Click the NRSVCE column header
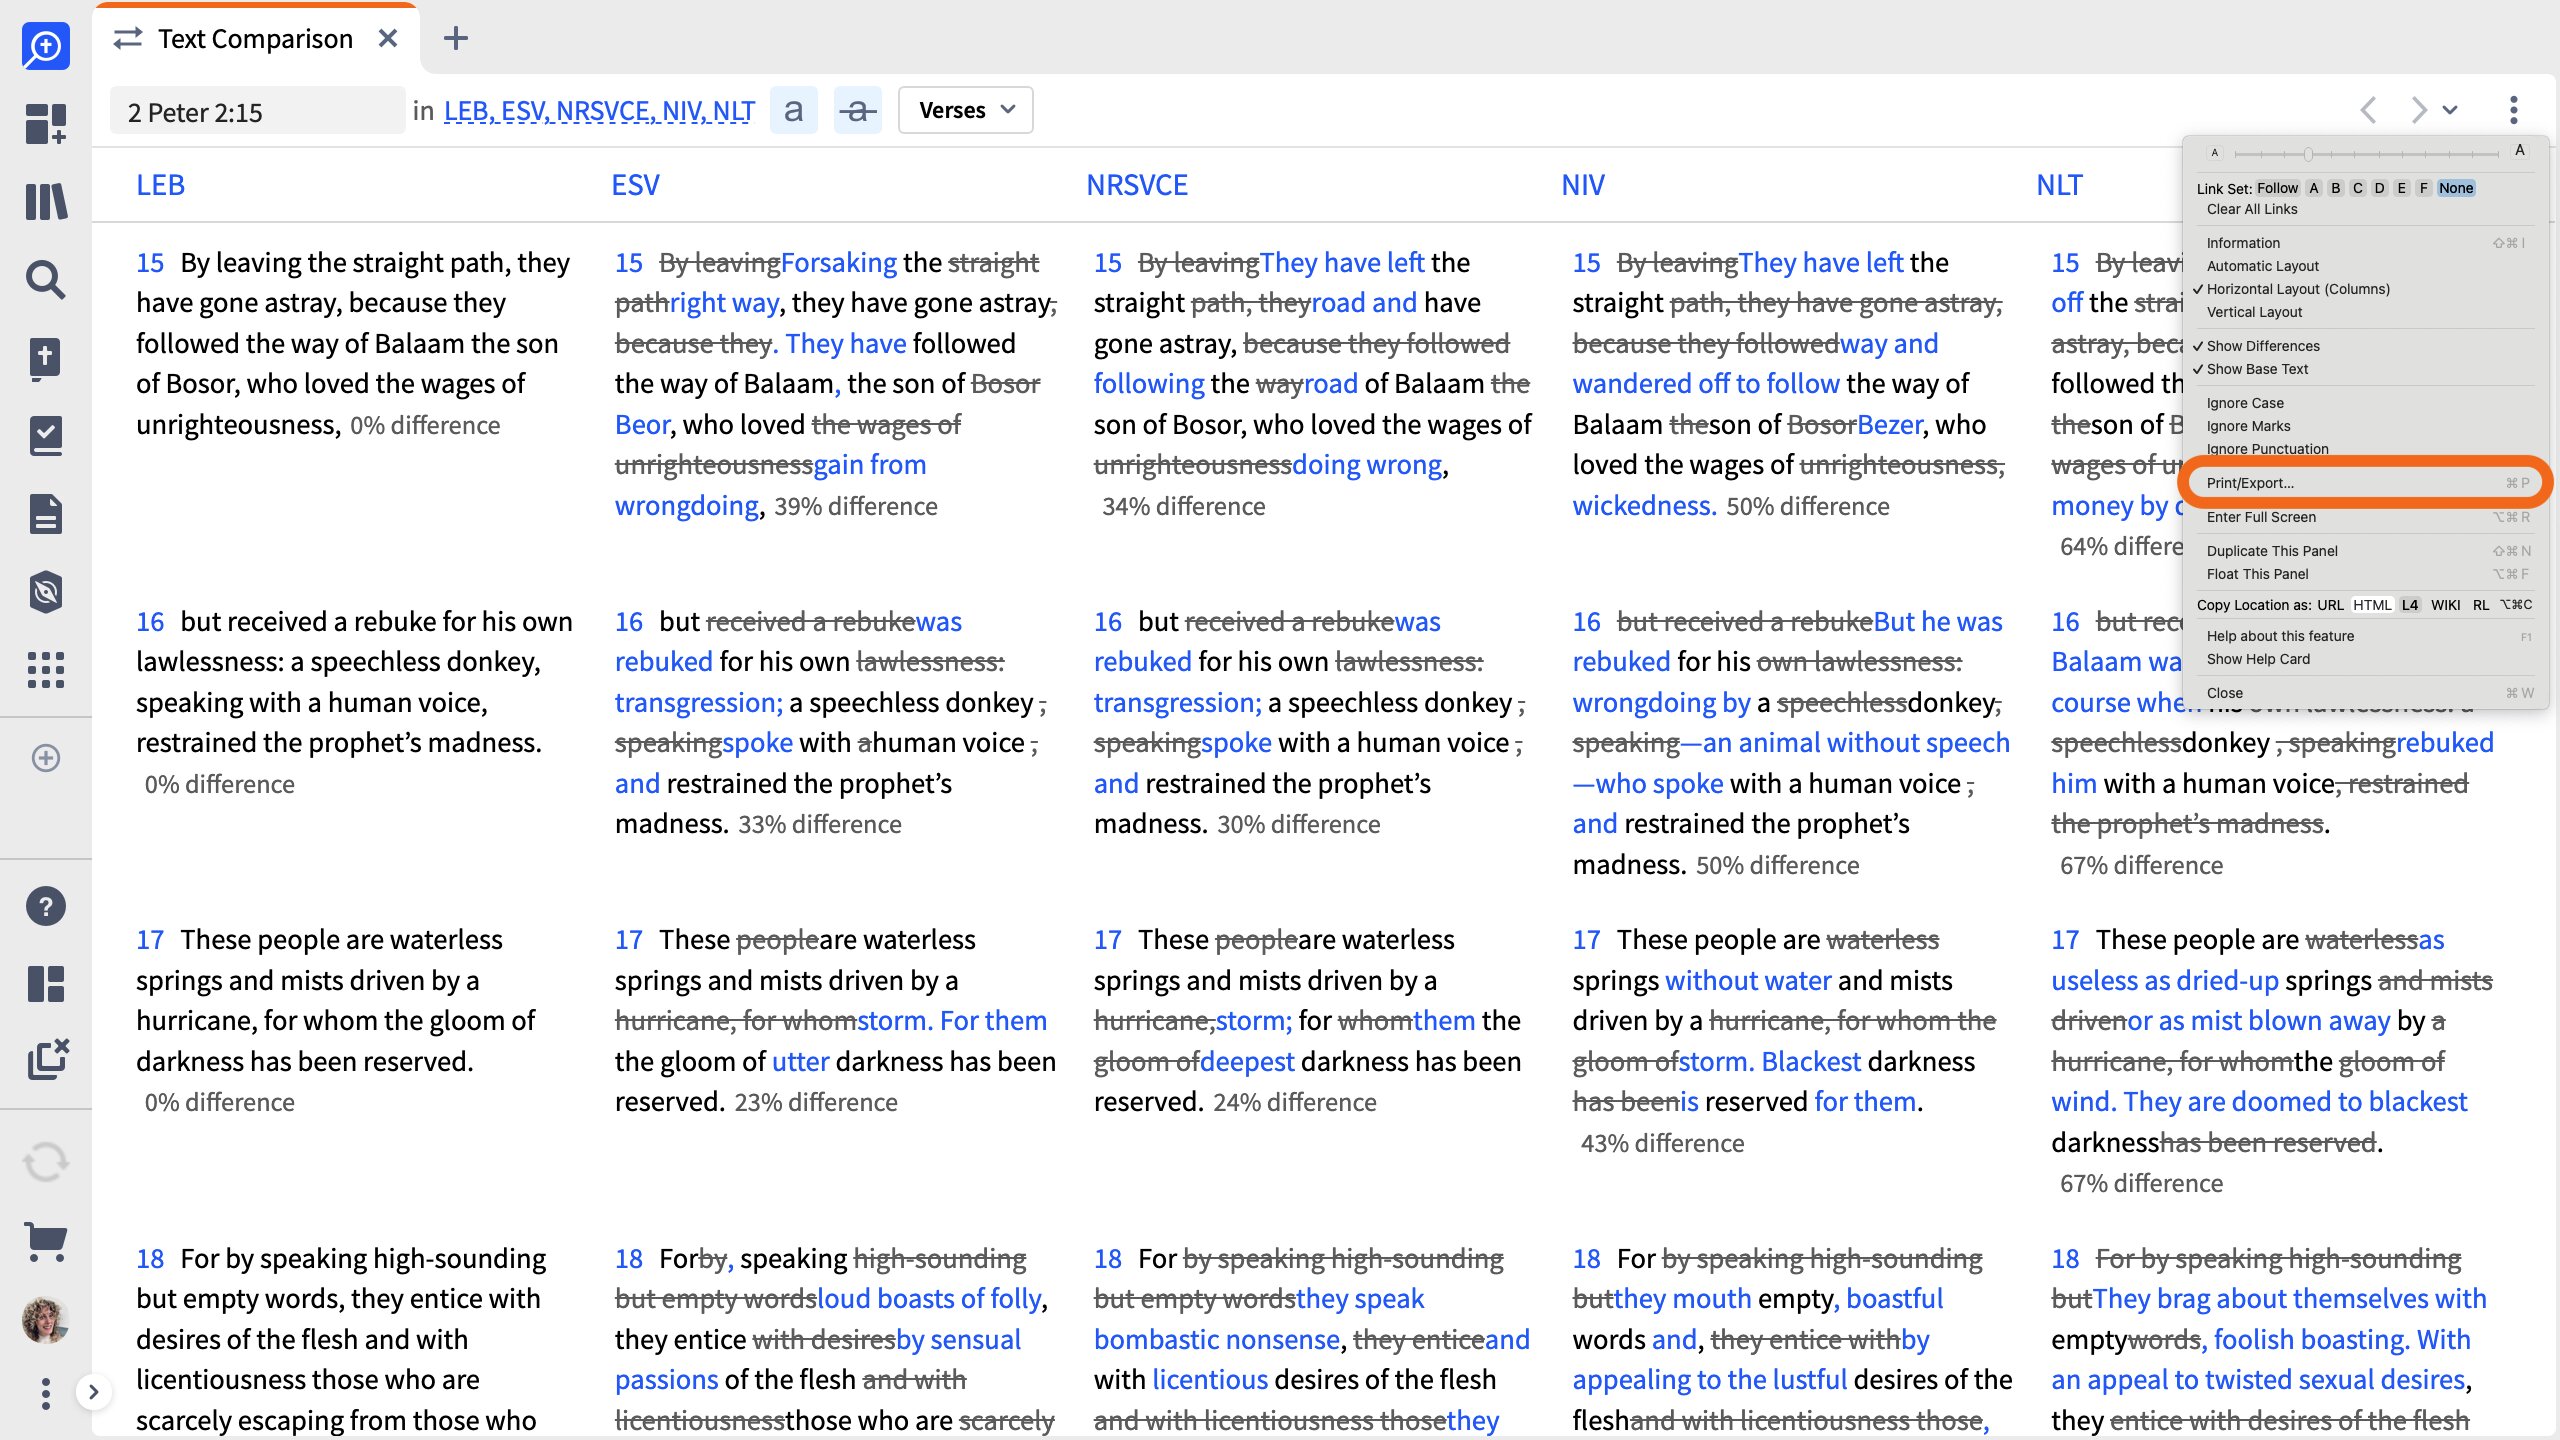The image size is (2560, 1440). pyautogui.click(x=1137, y=185)
